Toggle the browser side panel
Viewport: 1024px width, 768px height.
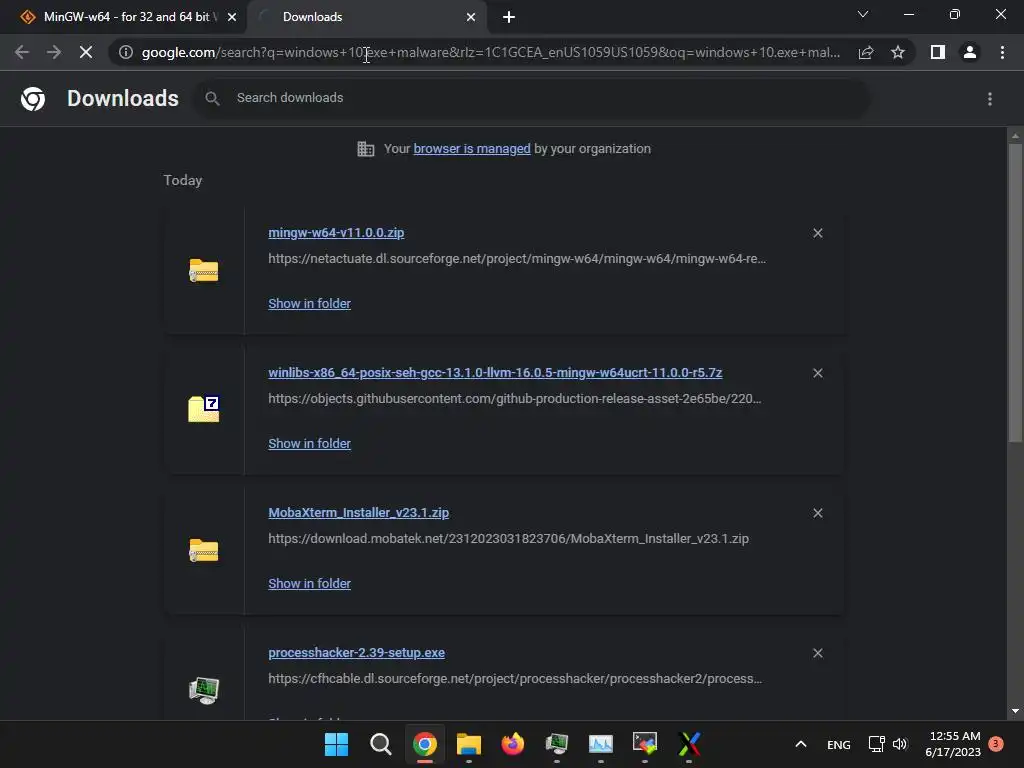click(x=938, y=52)
